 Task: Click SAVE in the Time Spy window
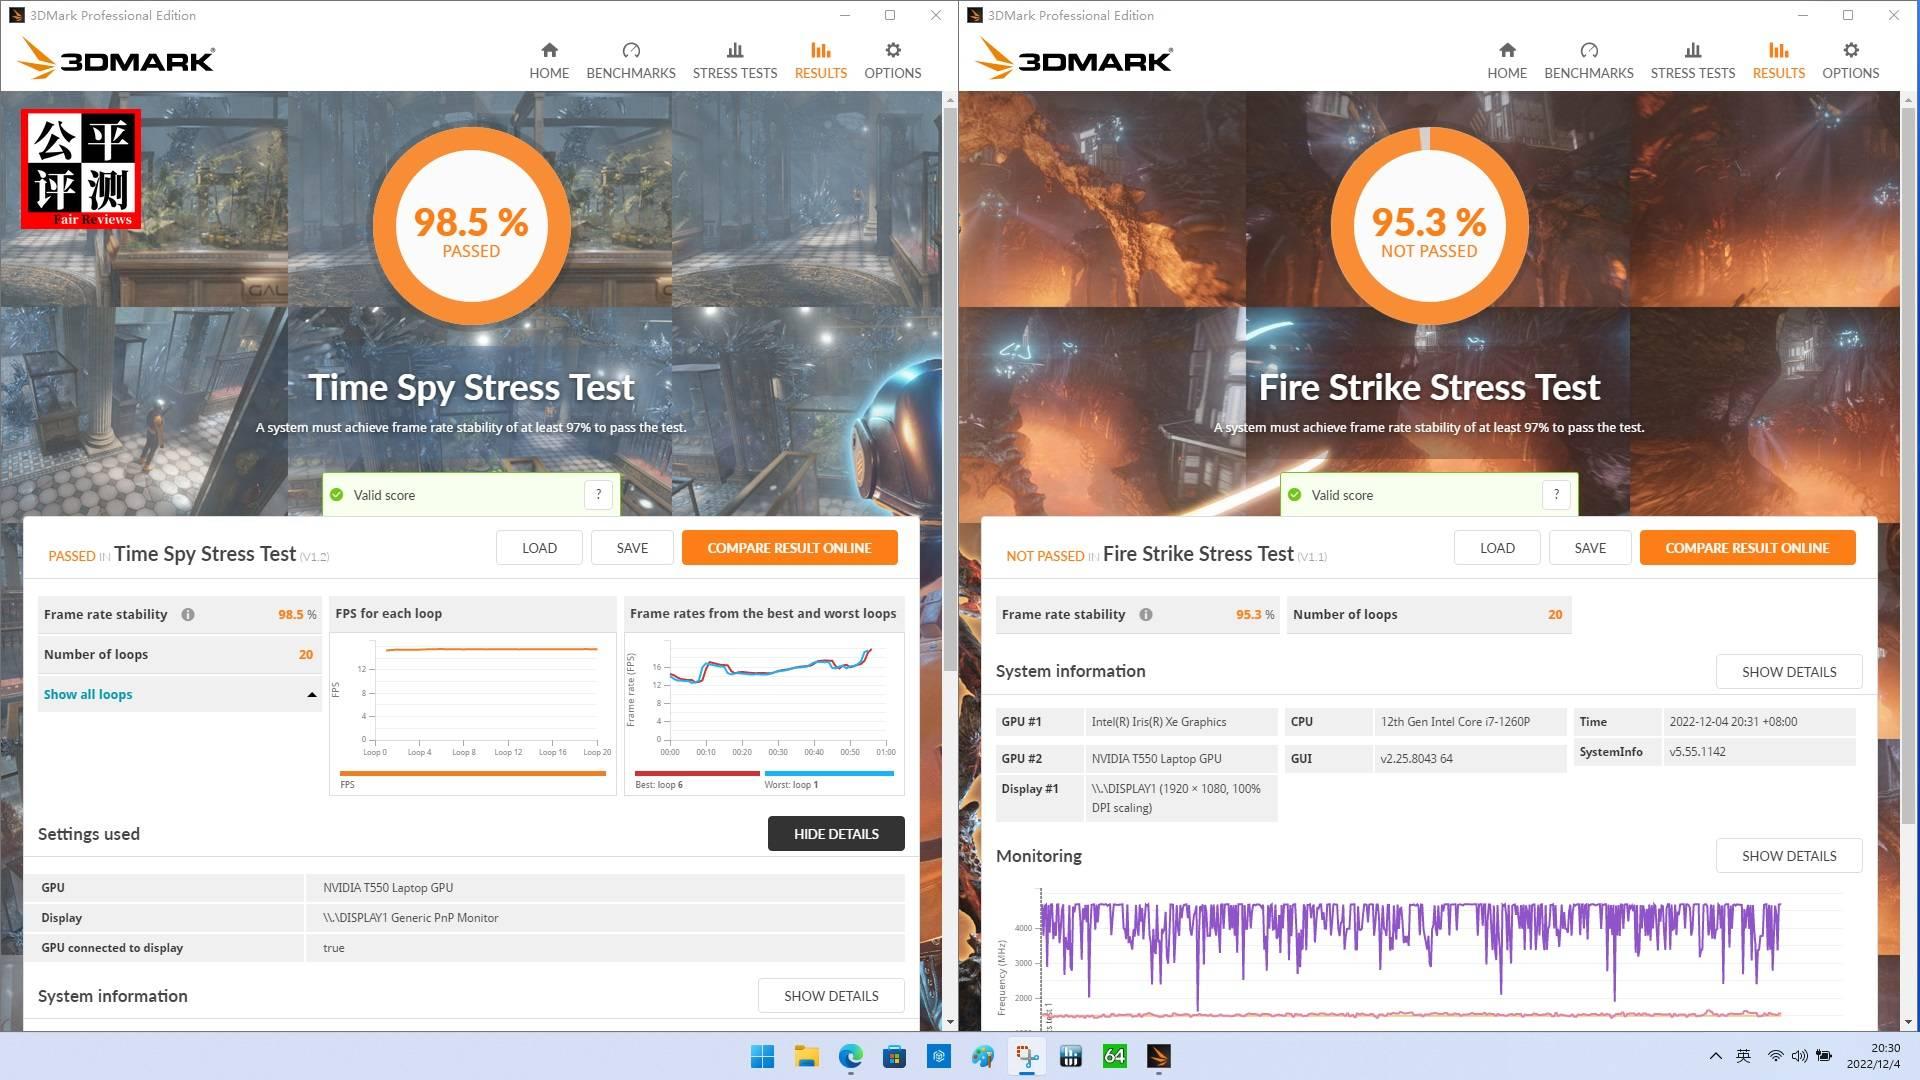632,548
